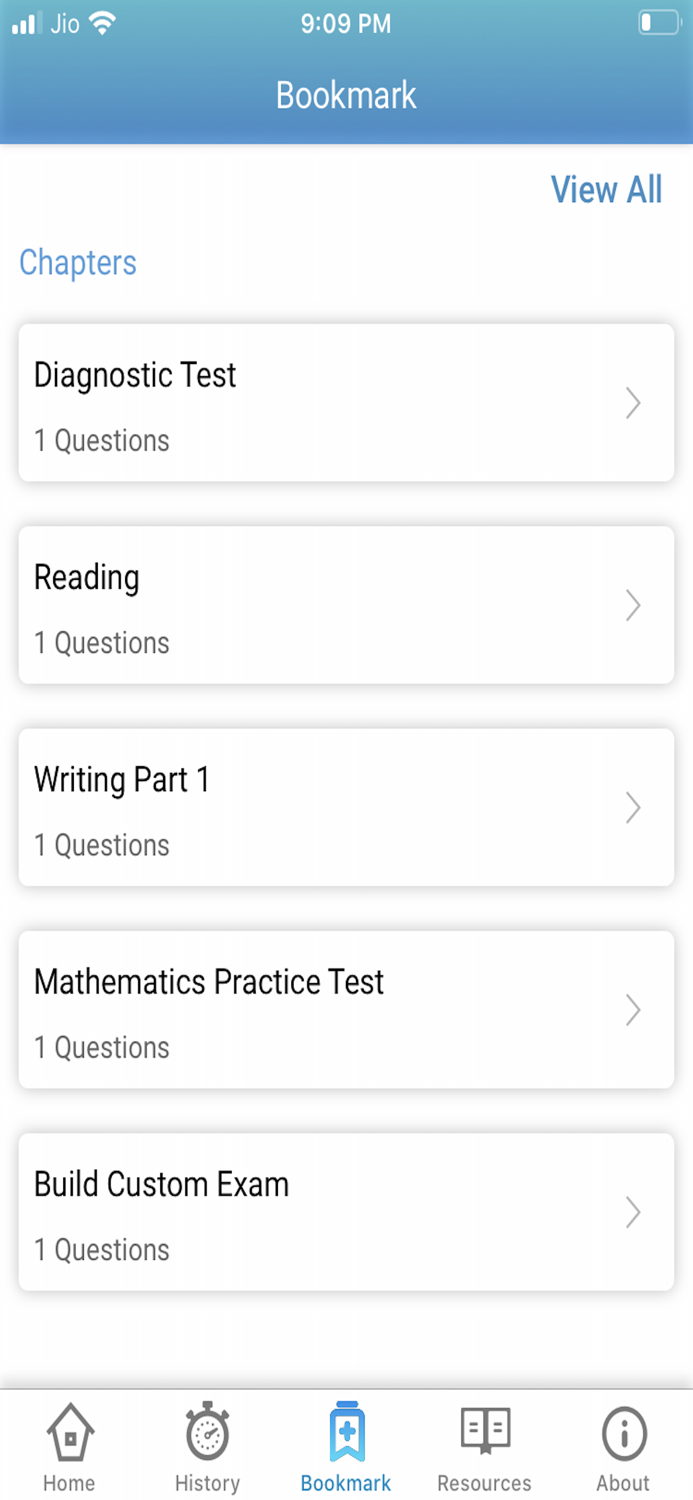Open the View All link
The width and height of the screenshot is (693, 1500).
[607, 190]
